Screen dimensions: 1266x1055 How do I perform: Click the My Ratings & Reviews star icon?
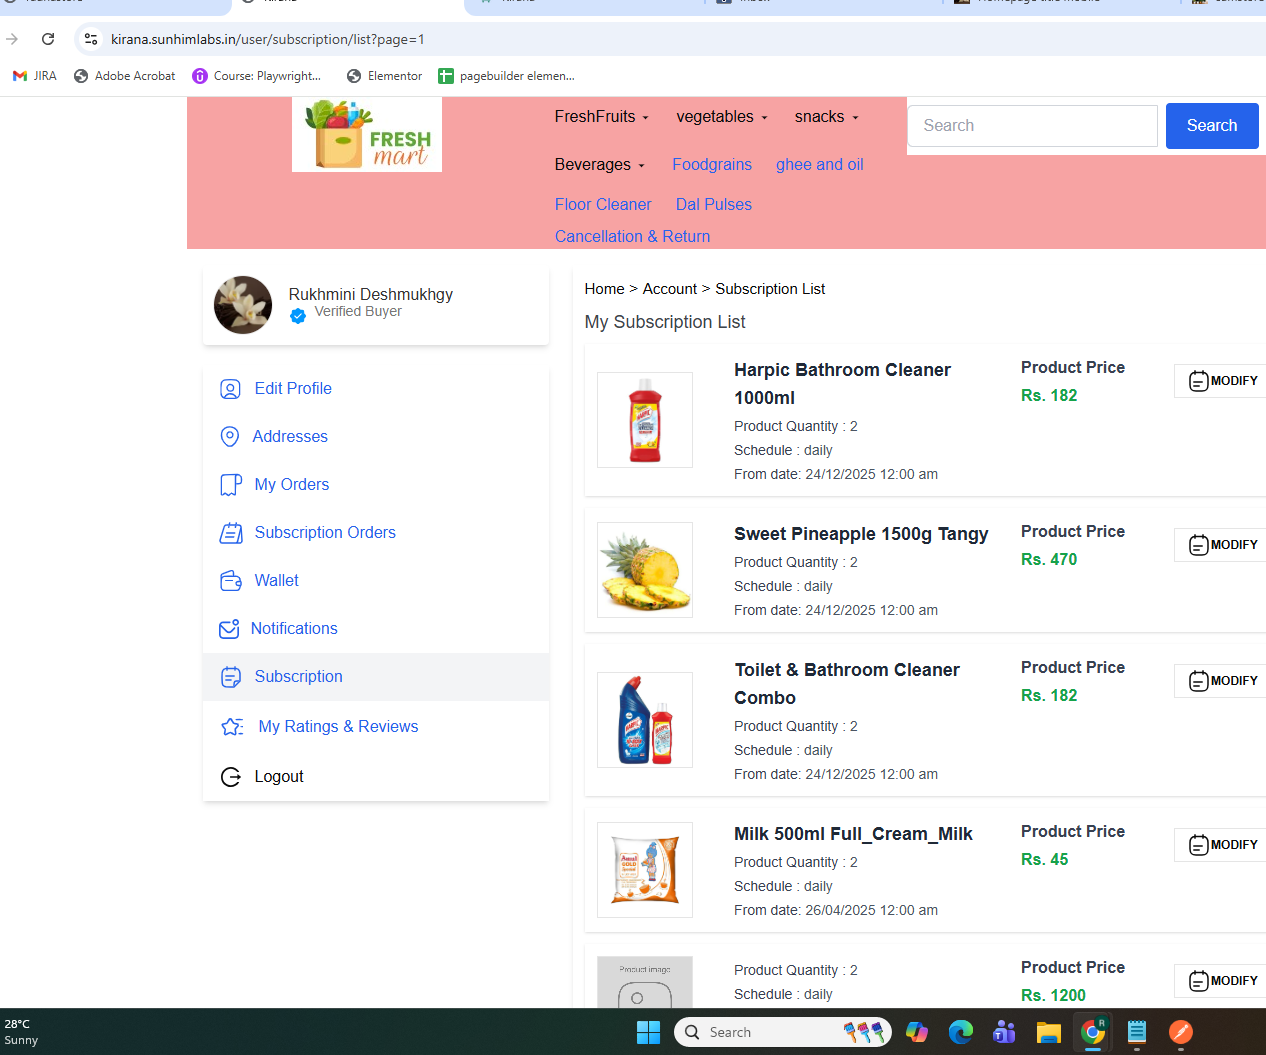click(232, 727)
